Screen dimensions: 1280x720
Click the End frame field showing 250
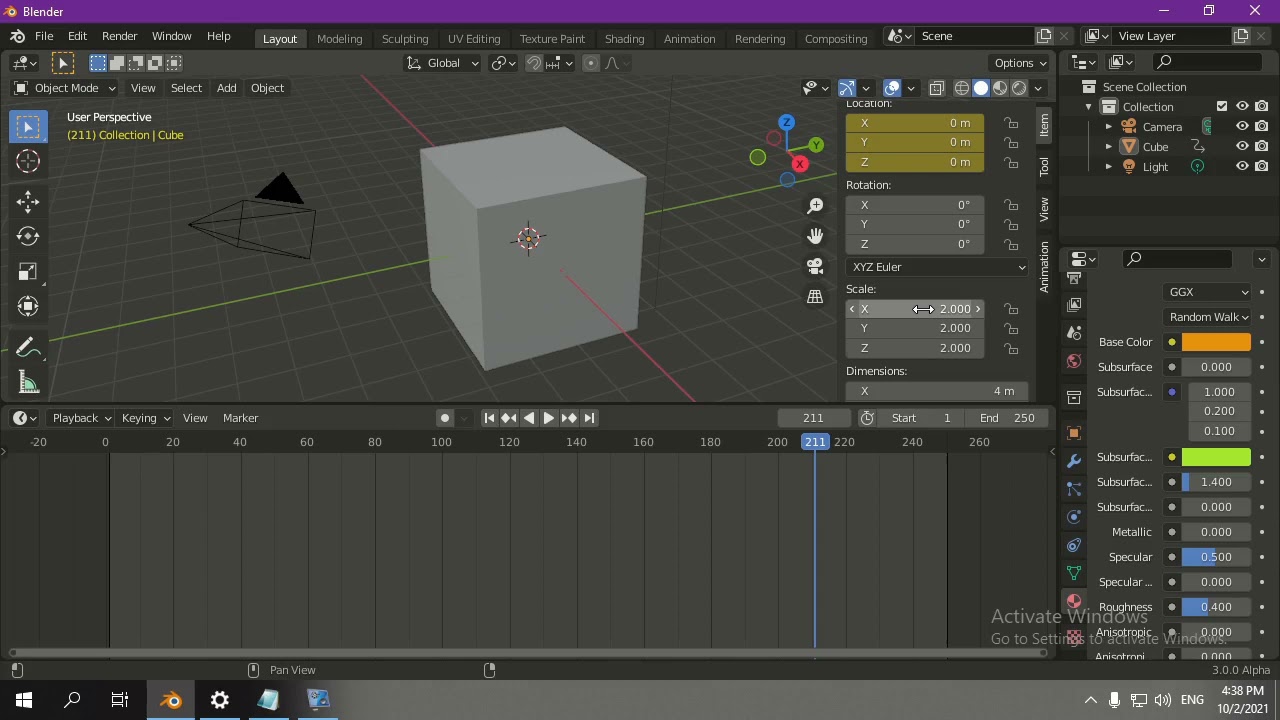click(1005, 418)
